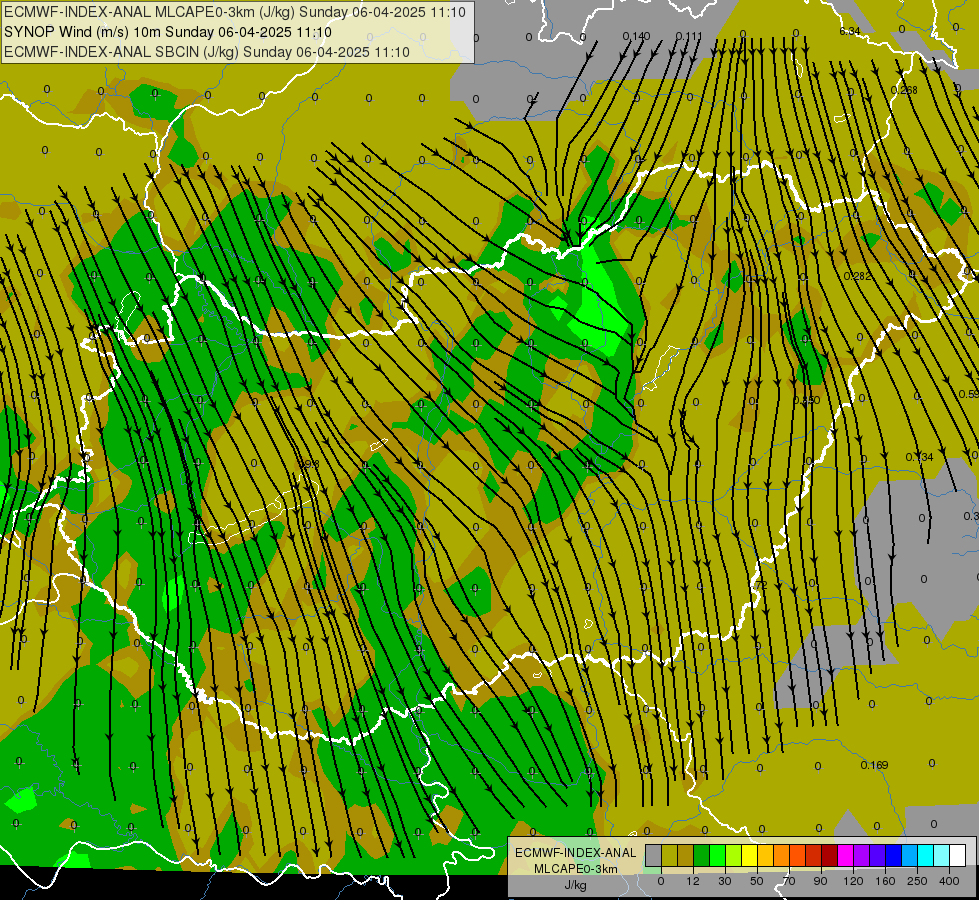Click the legend tick value 120
The image size is (979, 900).
853,881
